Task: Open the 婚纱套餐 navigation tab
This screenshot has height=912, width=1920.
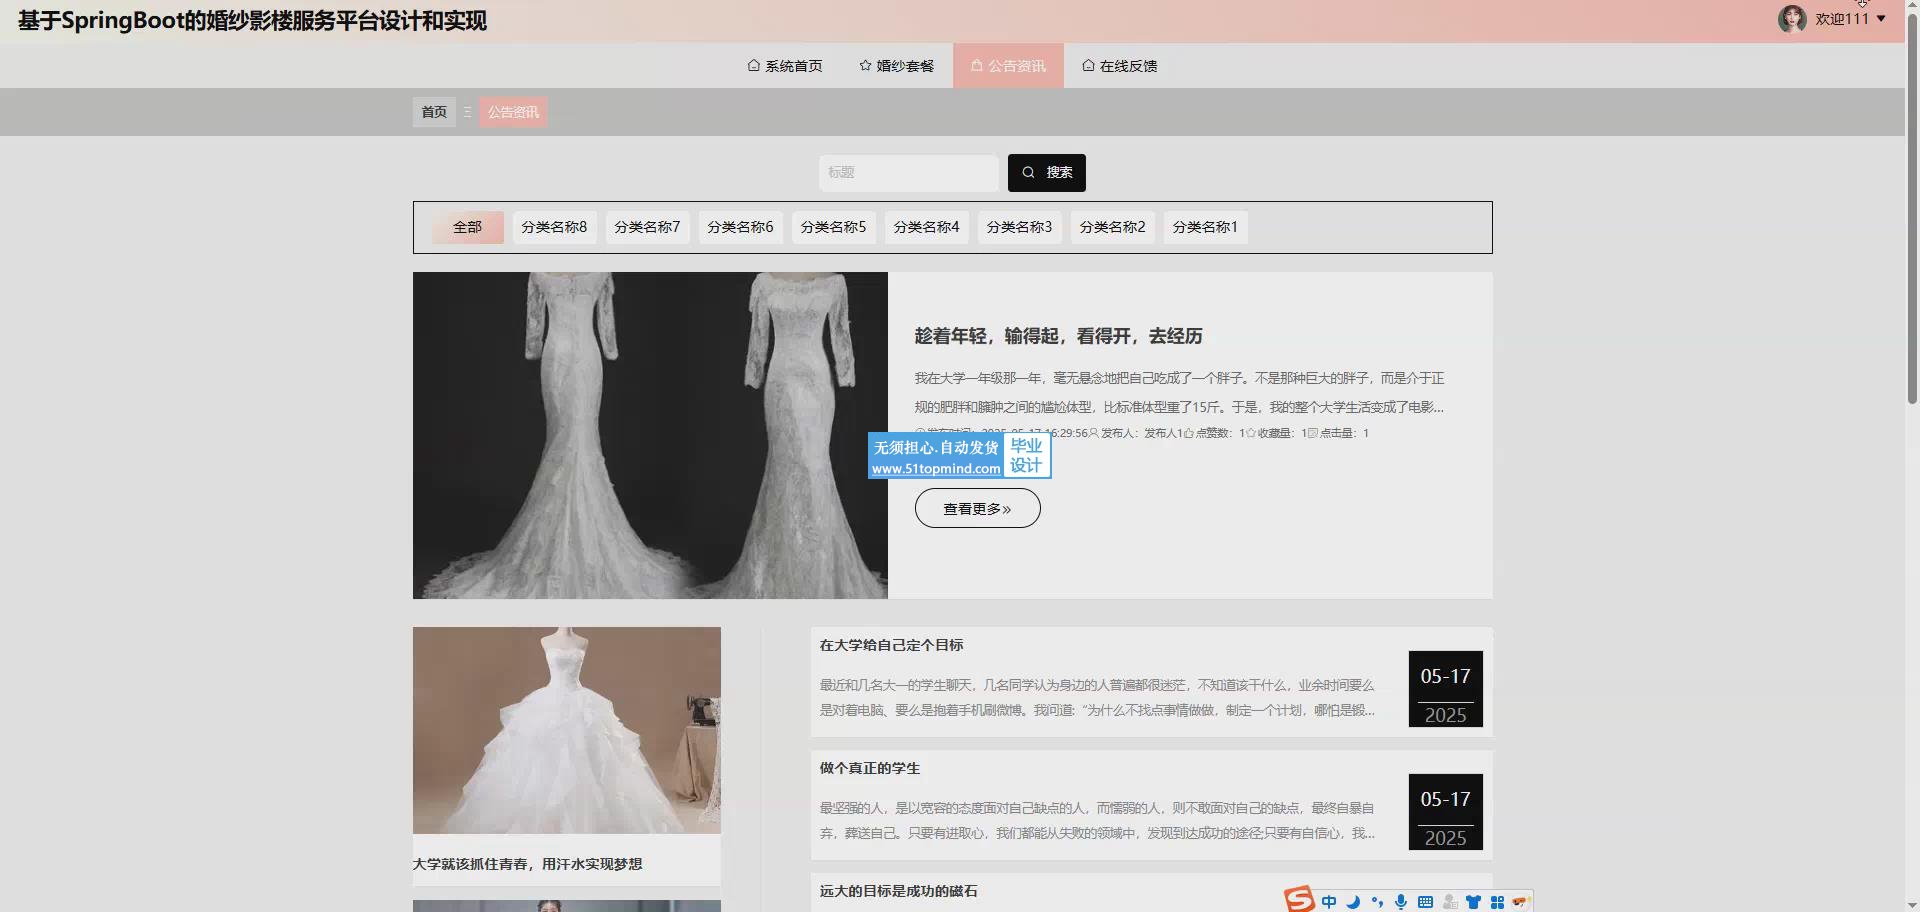Action: pyautogui.click(x=896, y=66)
